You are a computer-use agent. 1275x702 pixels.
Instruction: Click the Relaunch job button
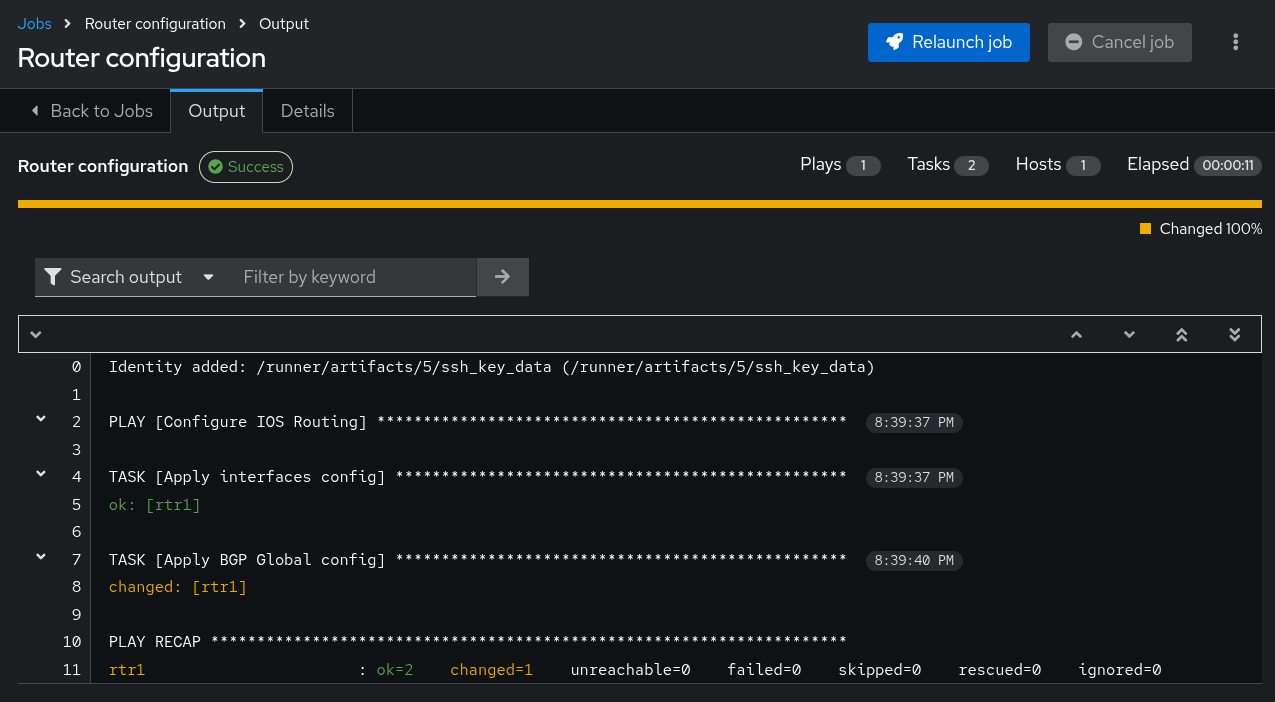click(x=949, y=42)
